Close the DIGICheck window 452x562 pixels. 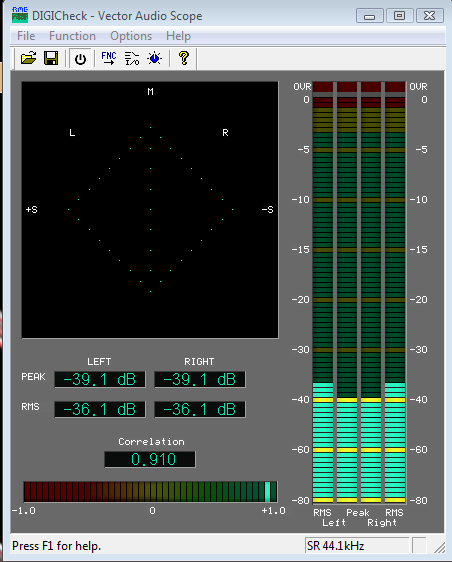click(429, 16)
